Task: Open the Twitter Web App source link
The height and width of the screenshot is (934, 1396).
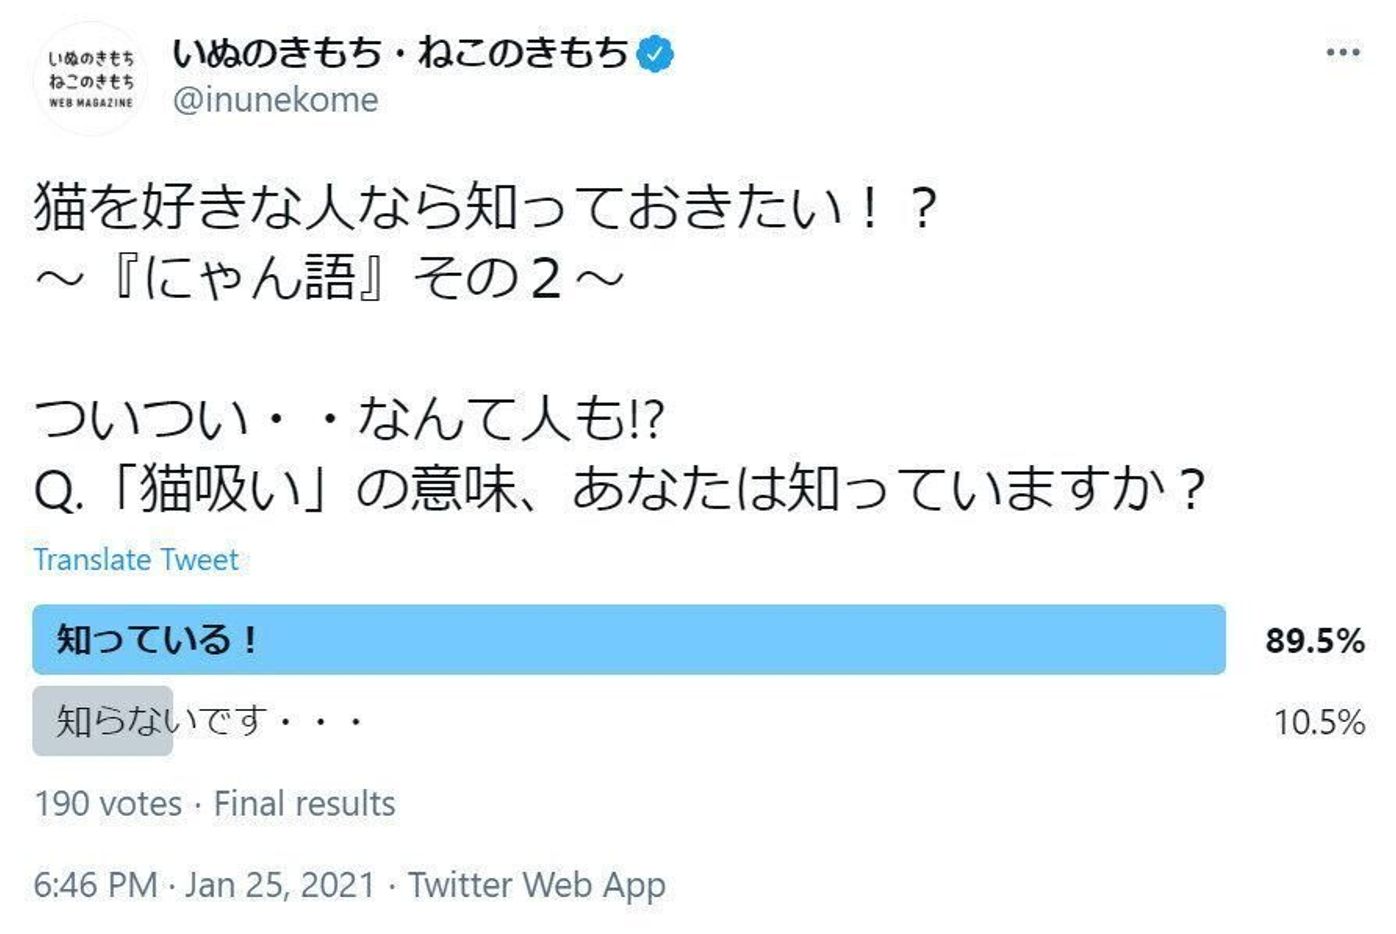Action: point(536,885)
